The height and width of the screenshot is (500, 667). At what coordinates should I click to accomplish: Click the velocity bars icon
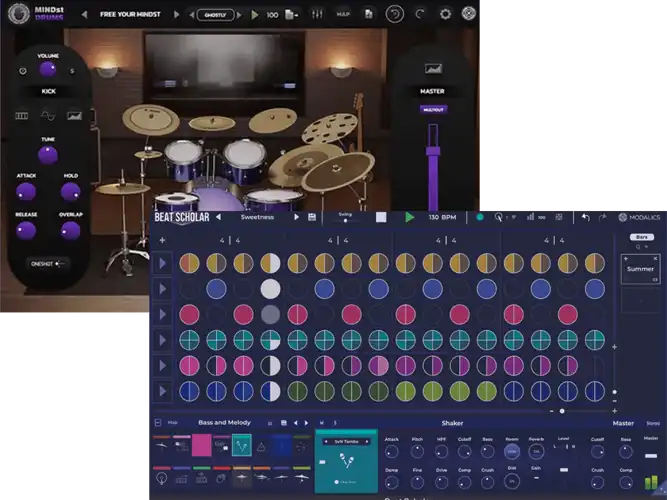(530, 217)
